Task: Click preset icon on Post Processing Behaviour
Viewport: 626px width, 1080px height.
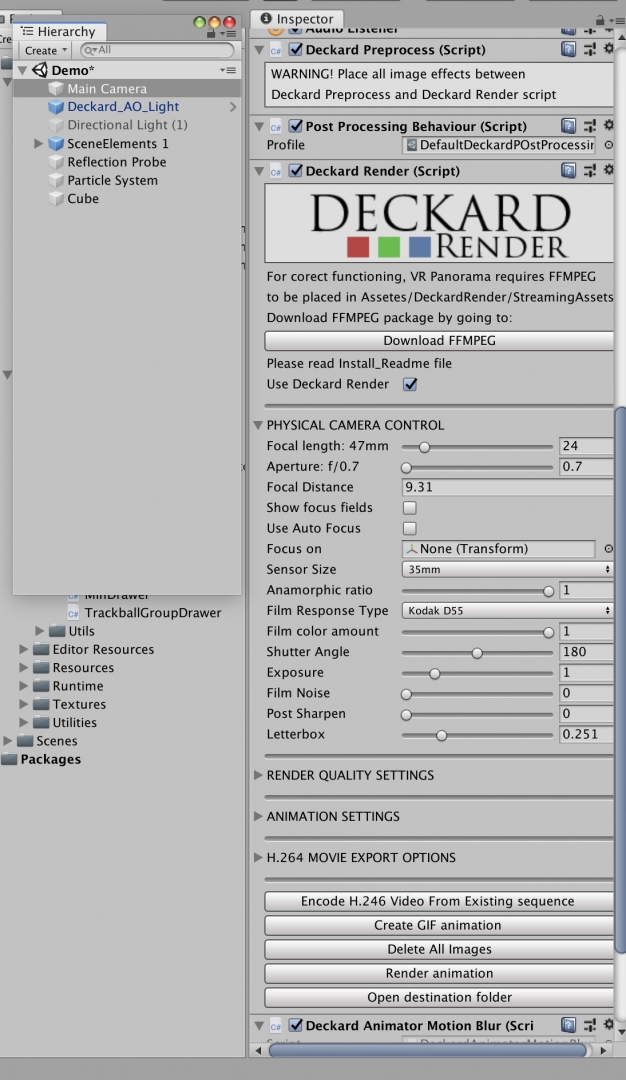Action: tap(589, 126)
